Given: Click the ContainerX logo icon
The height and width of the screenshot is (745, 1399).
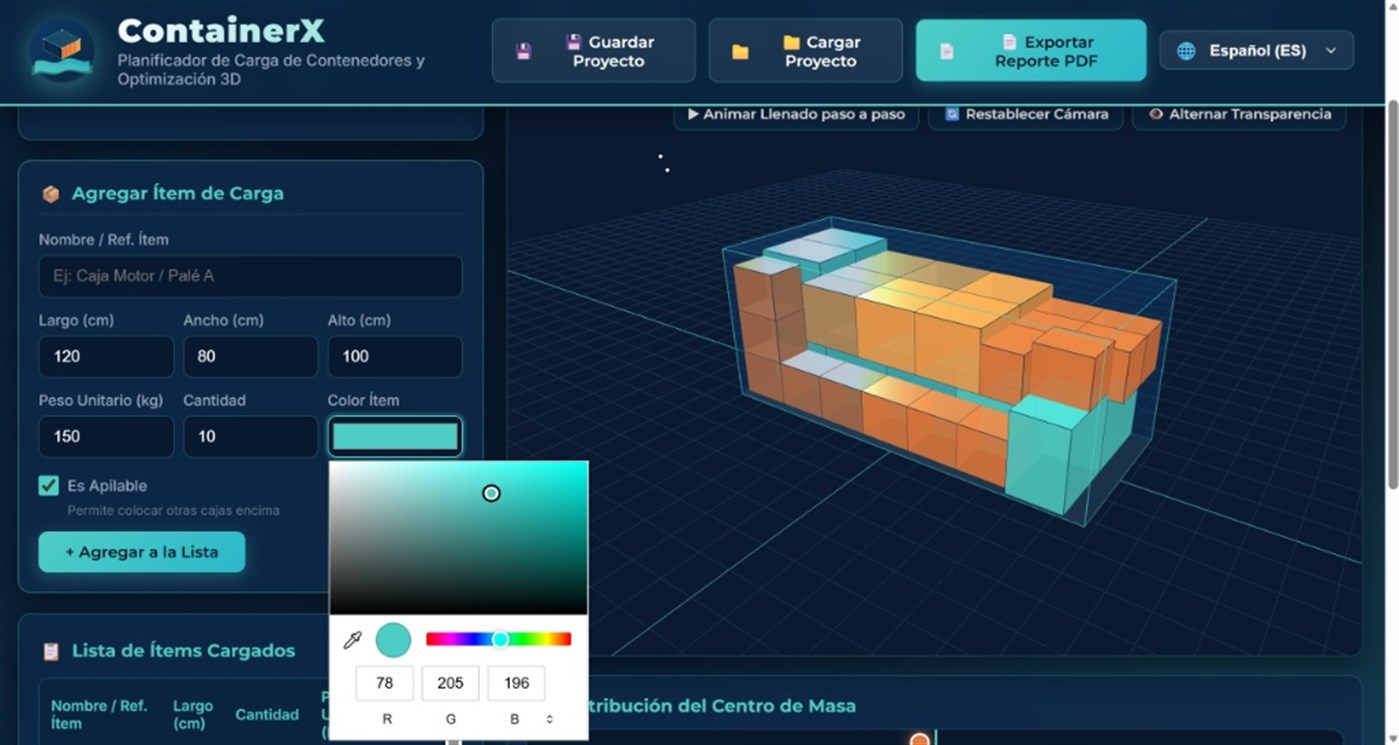Looking at the screenshot, I should tap(62, 51).
